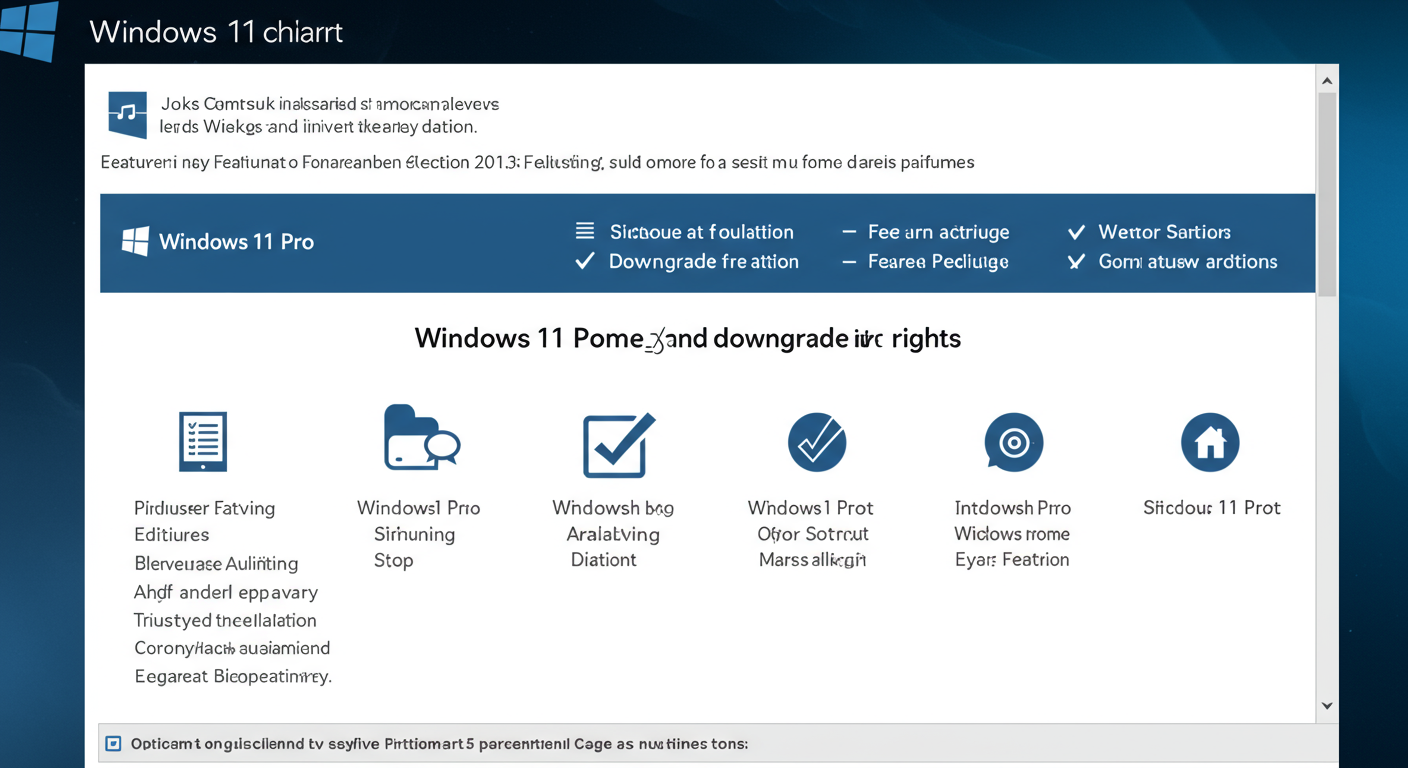This screenshot has width=1408, height=768.
Task: Click the Windows logo in Windows 11 Pro banner
Action: click(x=135, y=241)
